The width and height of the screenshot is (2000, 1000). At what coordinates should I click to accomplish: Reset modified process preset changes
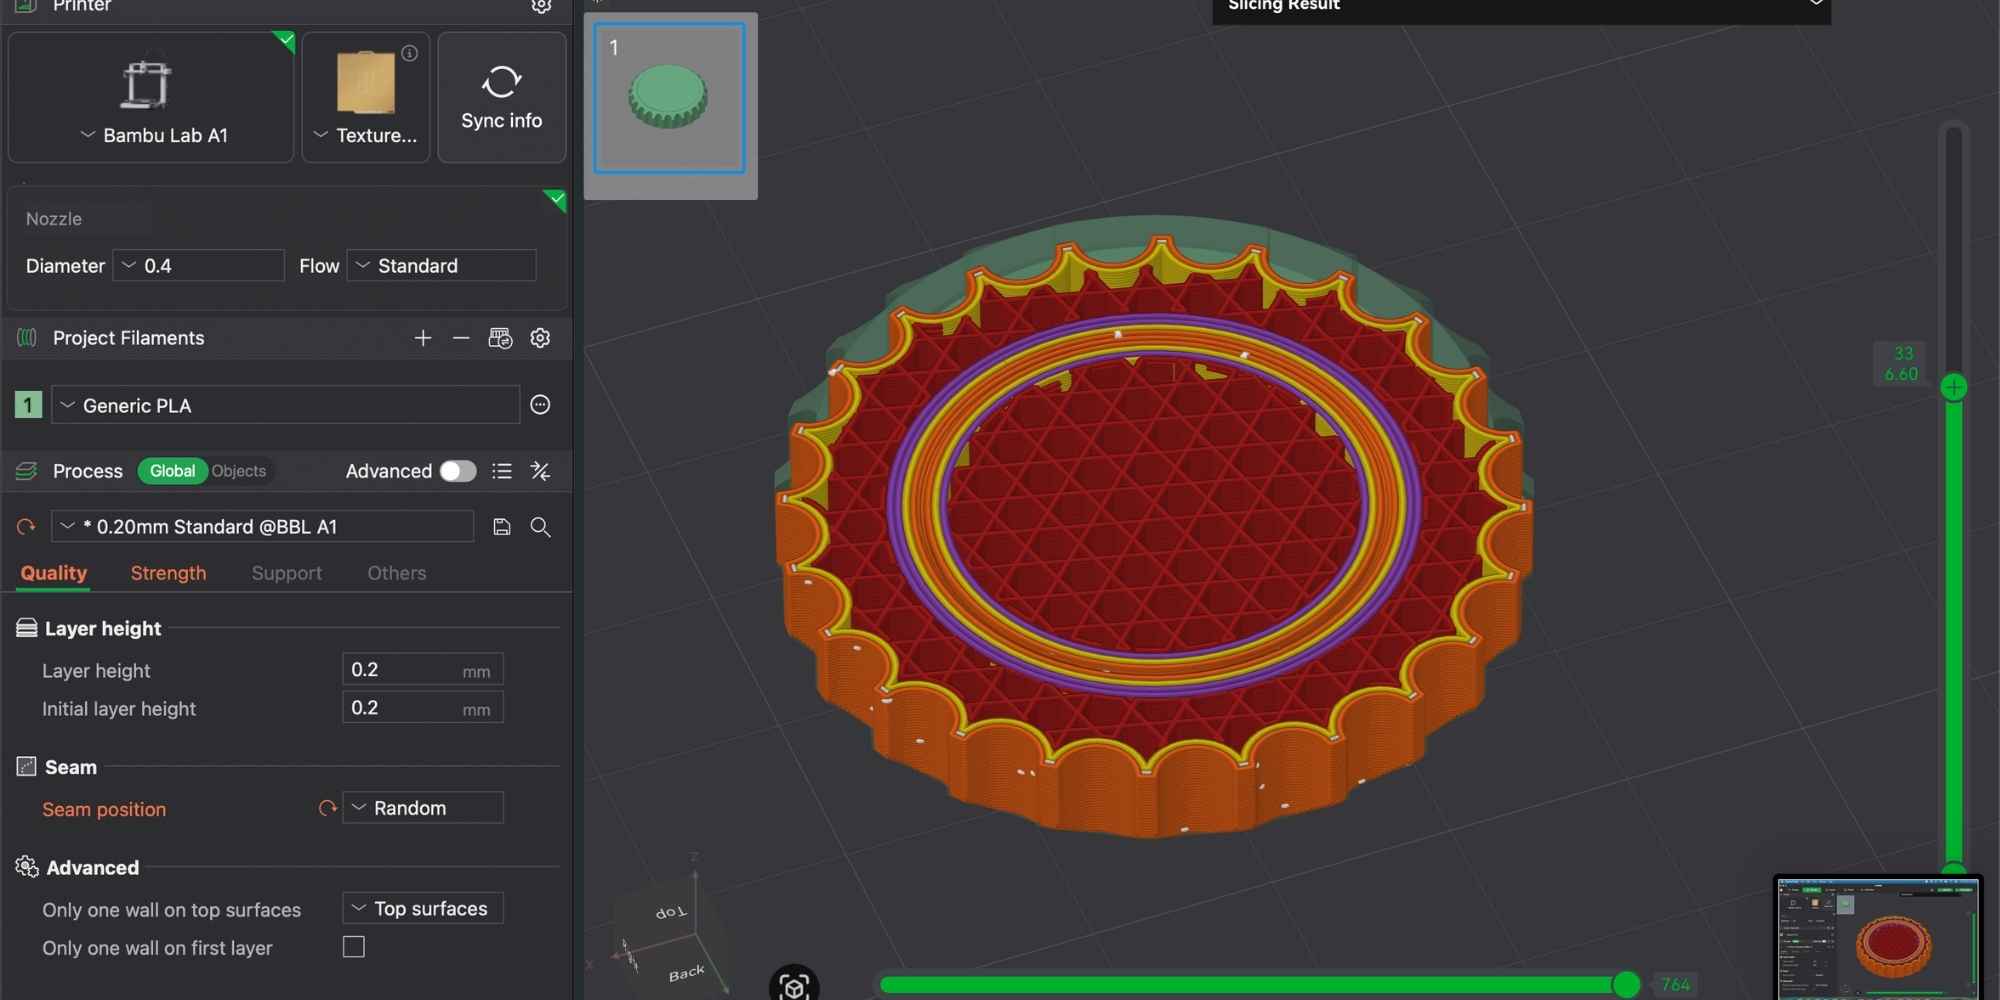(26, 527)
